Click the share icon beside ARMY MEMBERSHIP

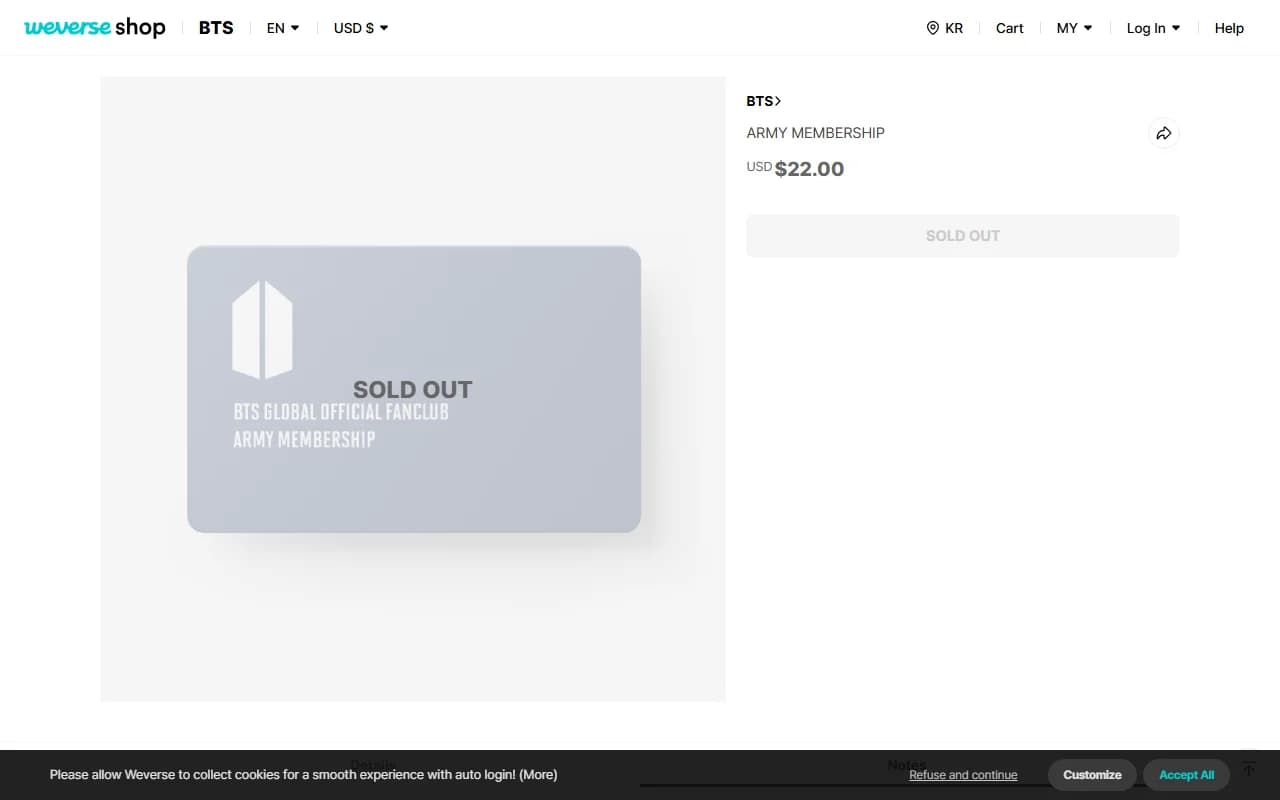[1163, 133]
